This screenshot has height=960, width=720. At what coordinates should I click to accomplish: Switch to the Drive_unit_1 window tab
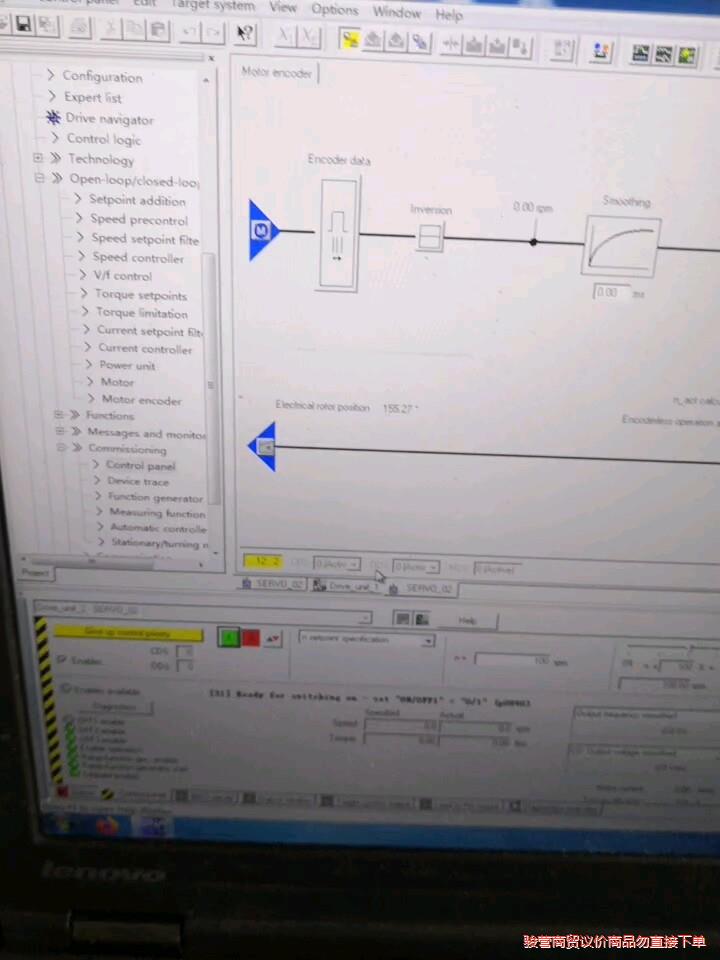(x=347, y=586)
